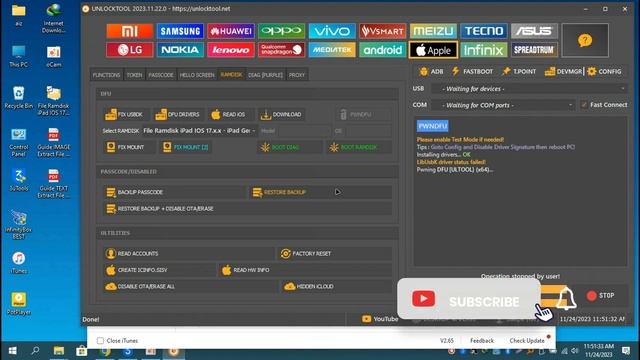Select the Nokia brand tile

click(x=180, y=50)
